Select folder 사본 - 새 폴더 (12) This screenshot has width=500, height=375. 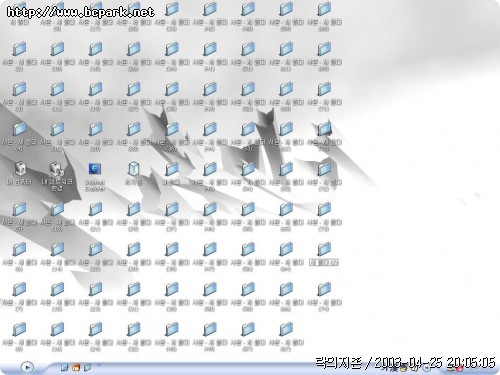(x=57, y=136)
